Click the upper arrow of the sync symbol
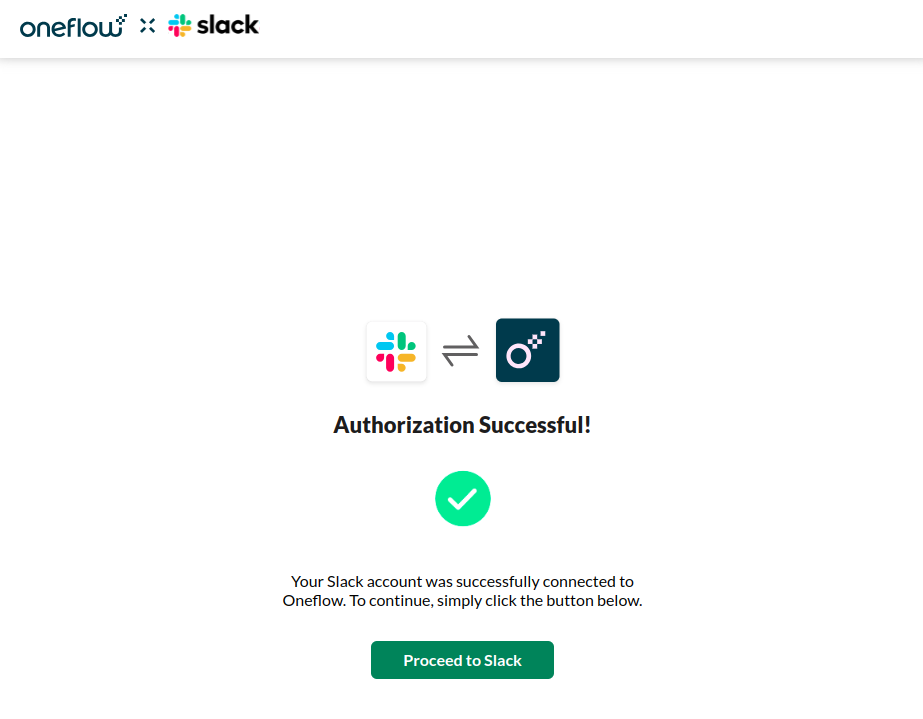The height and width of the screenshot is (719, 923). [461, 345]
